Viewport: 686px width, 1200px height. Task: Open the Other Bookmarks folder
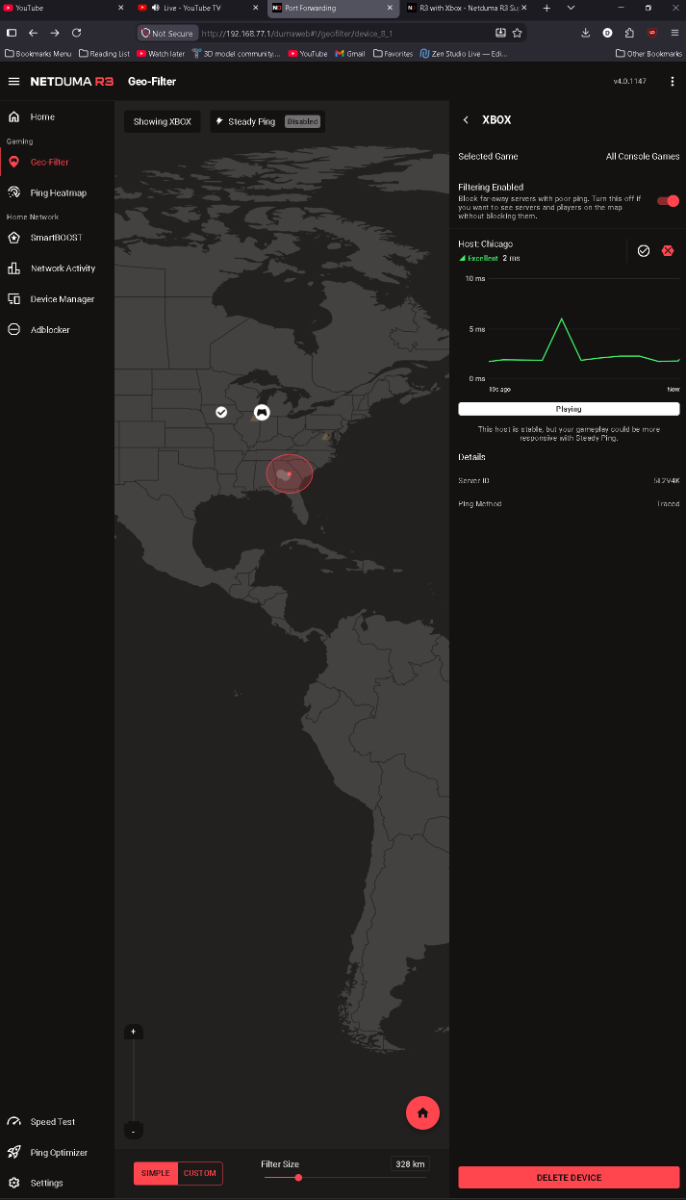pyautogui.click(x=649, y=54)
